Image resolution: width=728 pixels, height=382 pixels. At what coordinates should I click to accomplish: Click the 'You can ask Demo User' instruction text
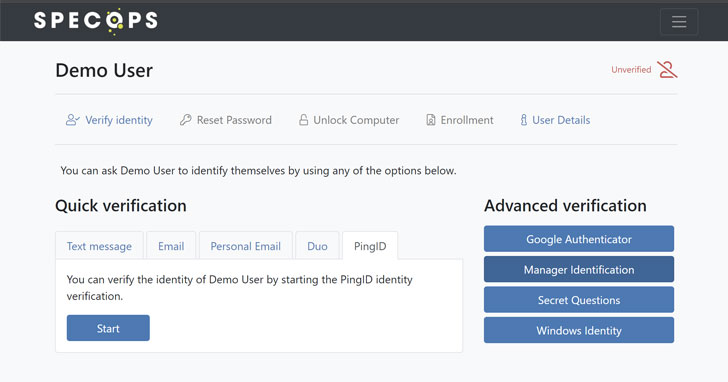[259, 171]
